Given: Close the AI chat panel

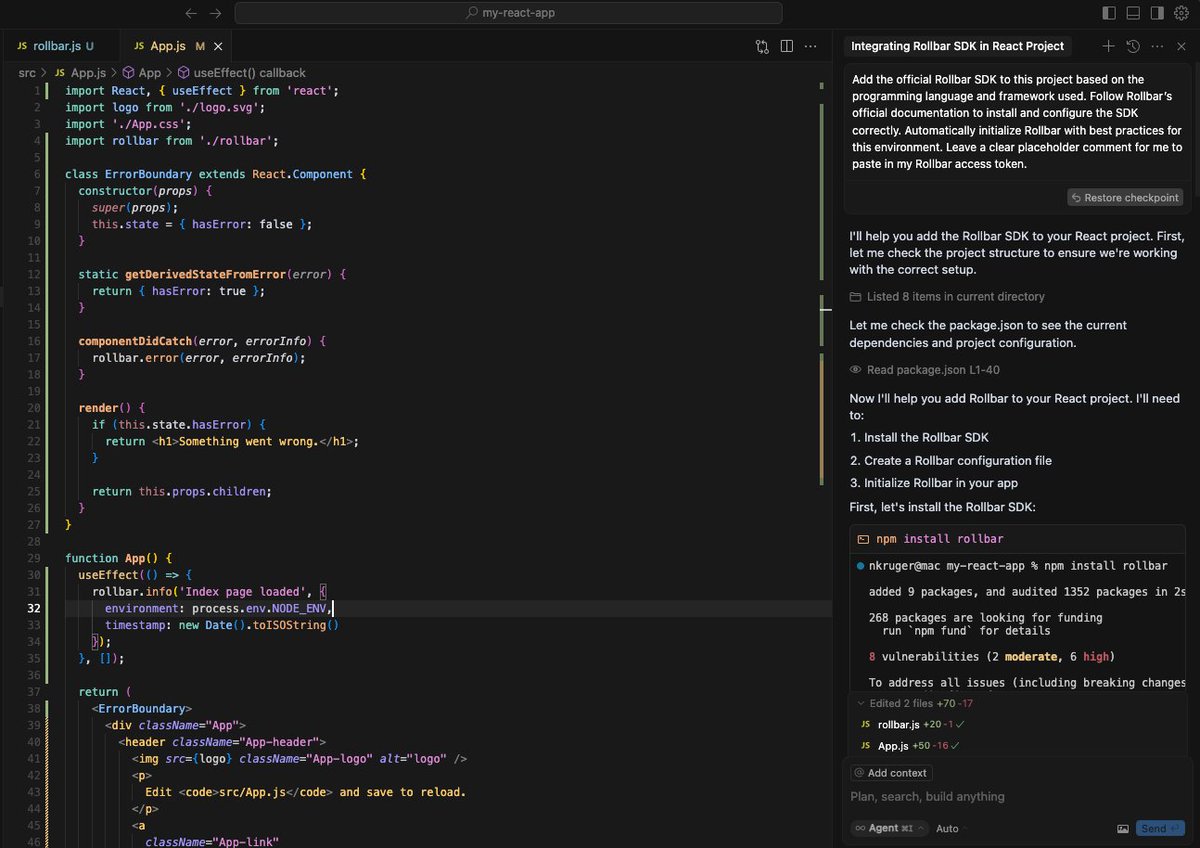Looking at the screenshot, I should (x=1181, y=46).
